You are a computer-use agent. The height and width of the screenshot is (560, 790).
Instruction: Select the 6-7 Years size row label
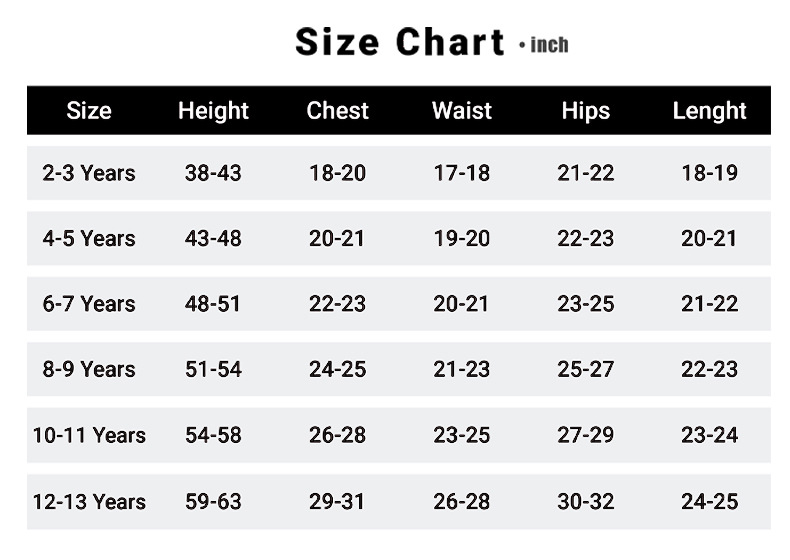89,304
